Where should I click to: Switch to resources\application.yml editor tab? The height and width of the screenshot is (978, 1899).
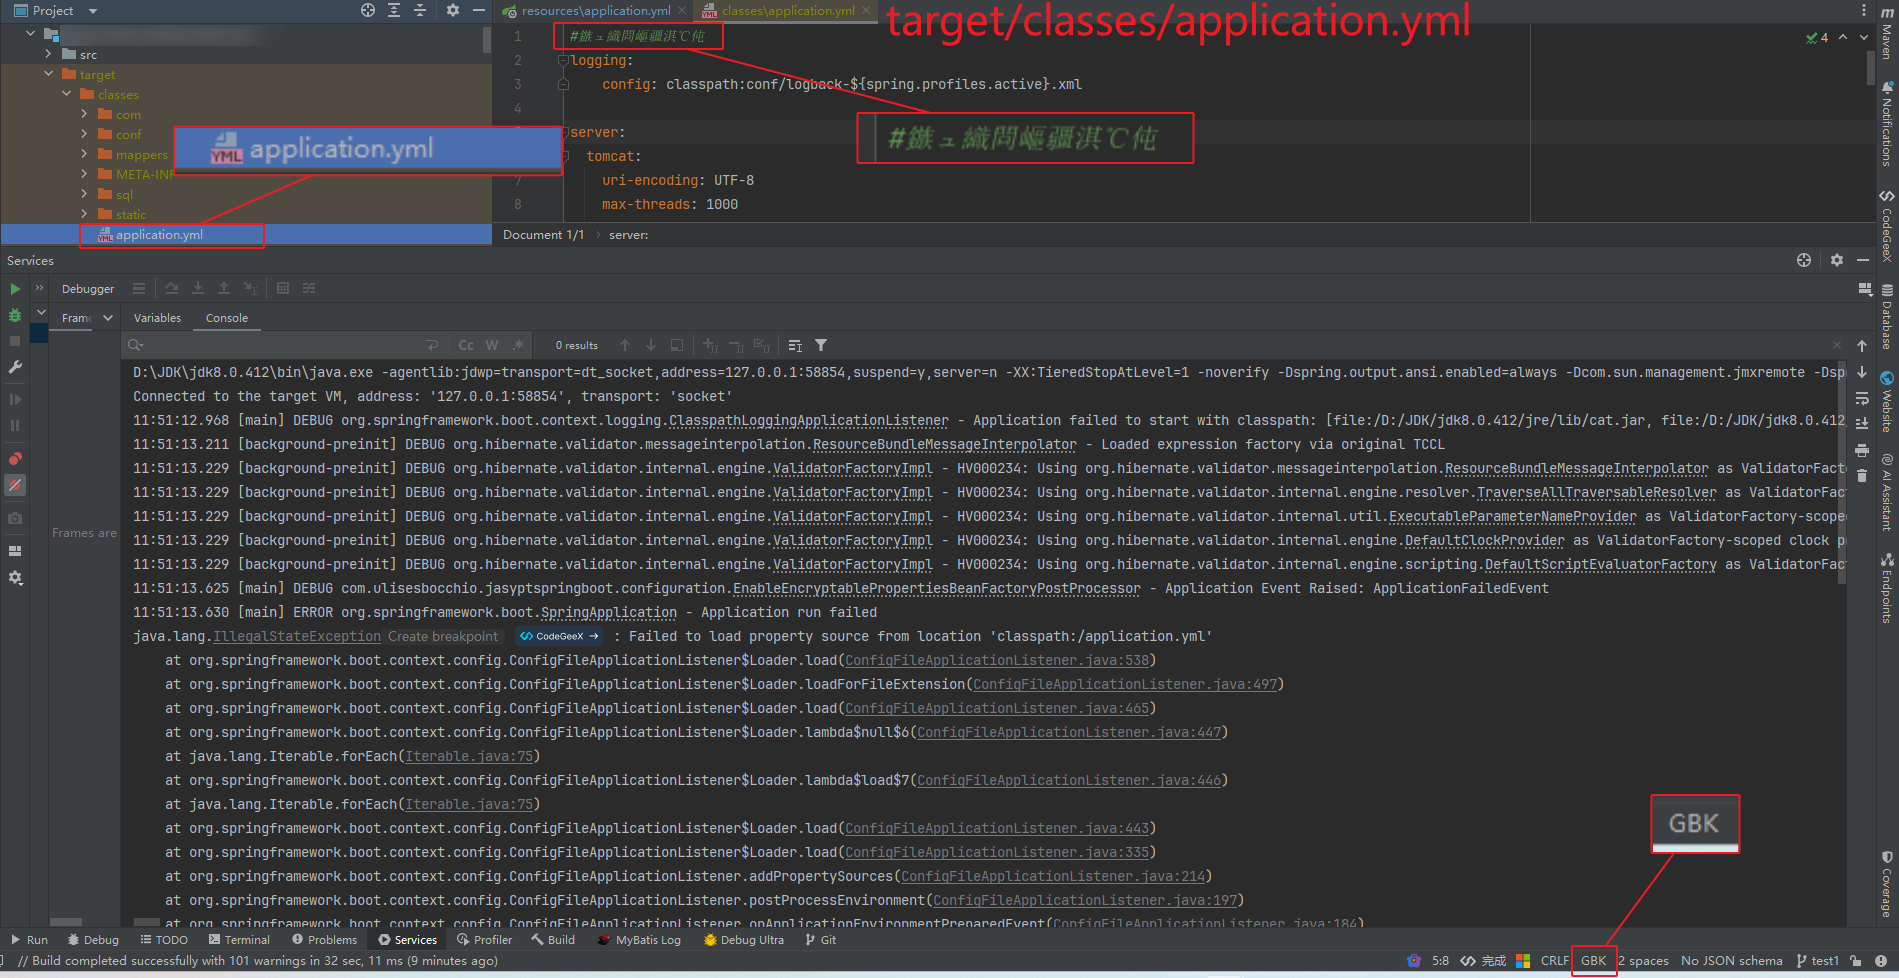(595, 11)
